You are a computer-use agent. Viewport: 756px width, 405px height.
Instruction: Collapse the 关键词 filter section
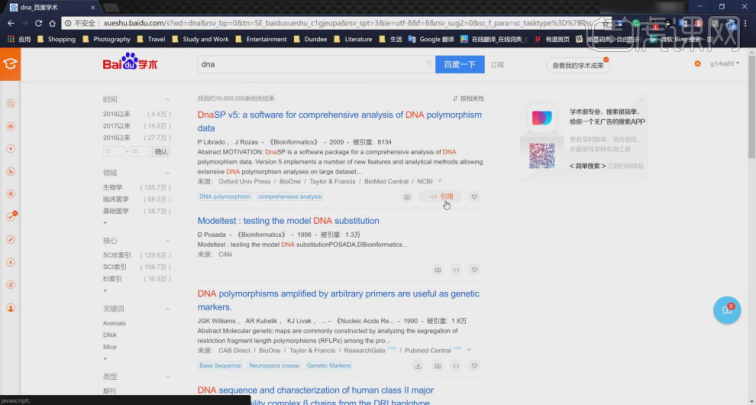pyautogui.click(x=168, y=309)
